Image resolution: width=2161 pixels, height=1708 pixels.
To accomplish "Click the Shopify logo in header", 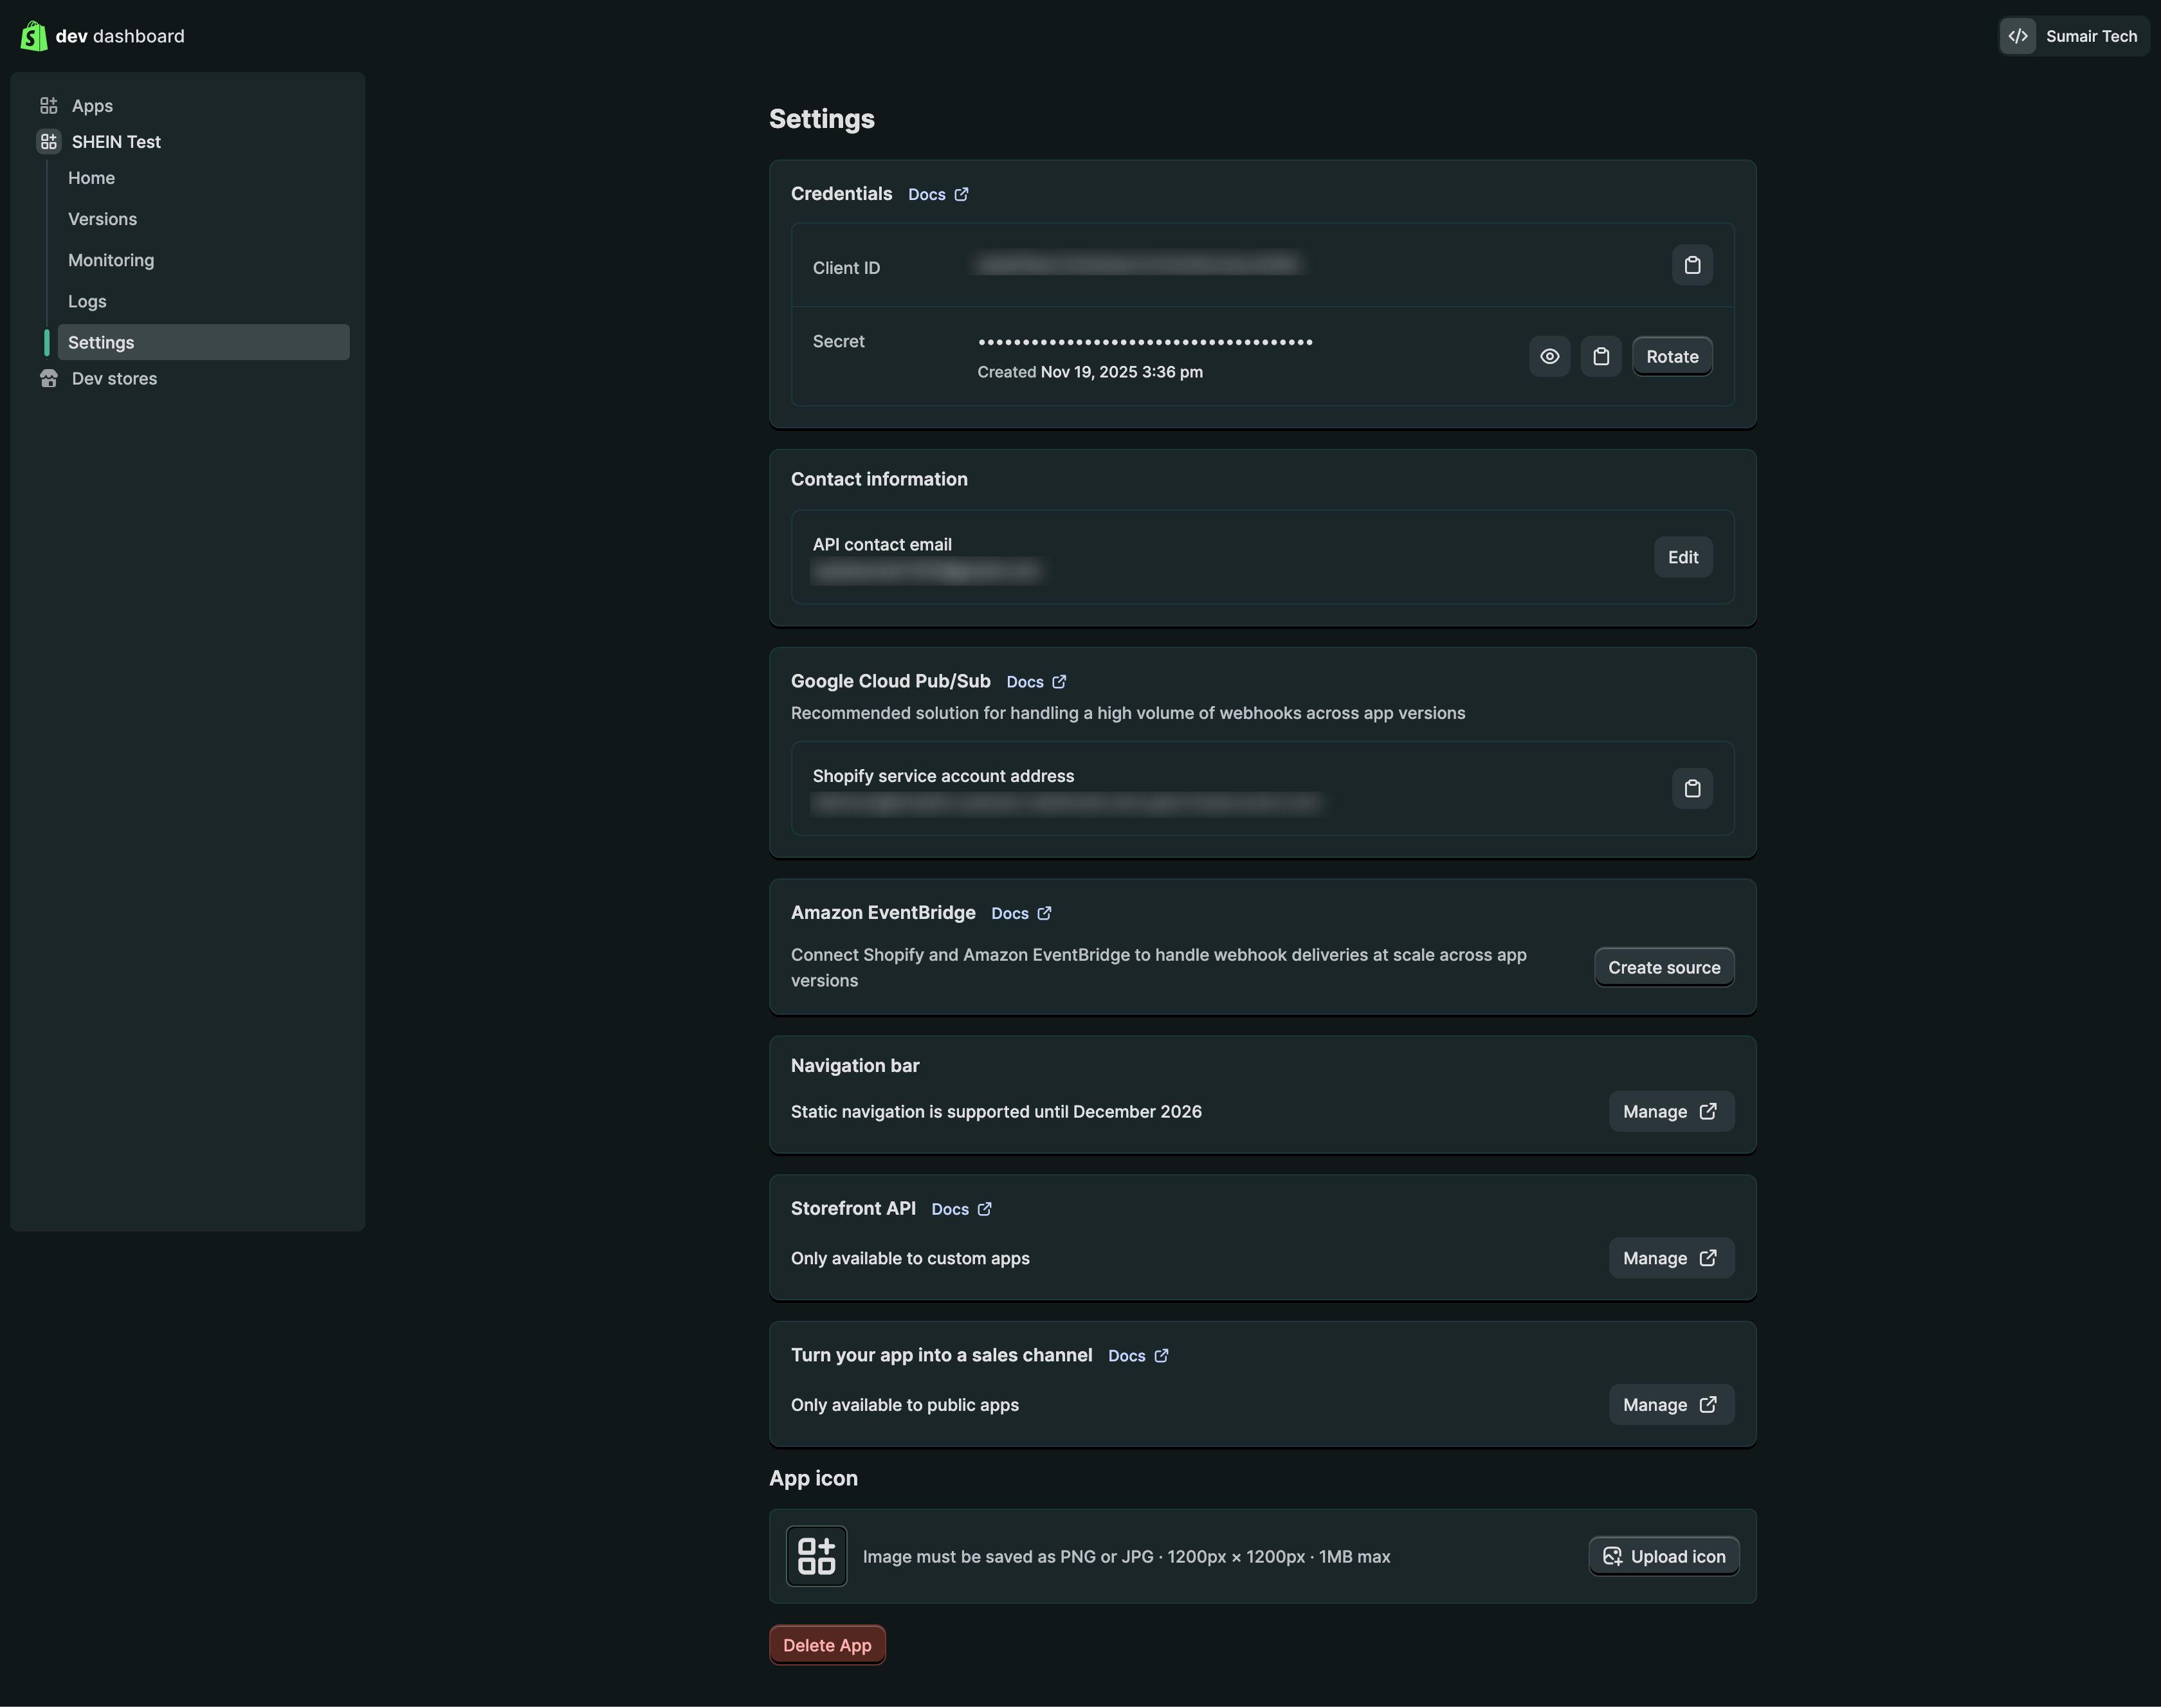I will pyautogui.click(x=33, y=36).
